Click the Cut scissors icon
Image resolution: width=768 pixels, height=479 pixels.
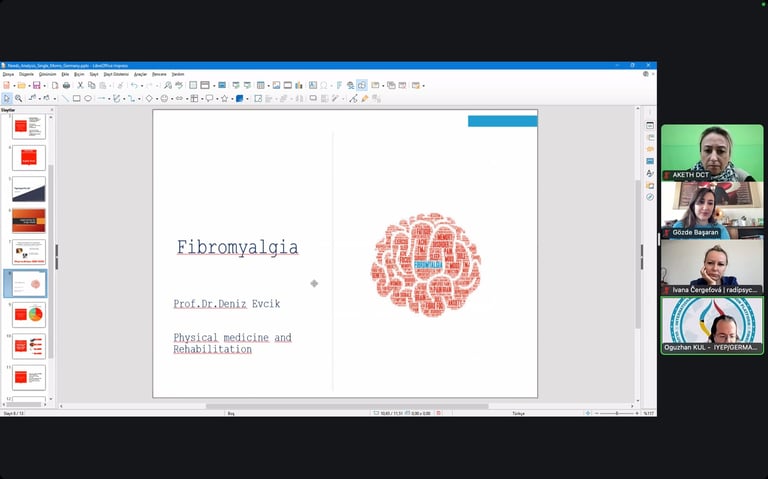coord(80,85)
